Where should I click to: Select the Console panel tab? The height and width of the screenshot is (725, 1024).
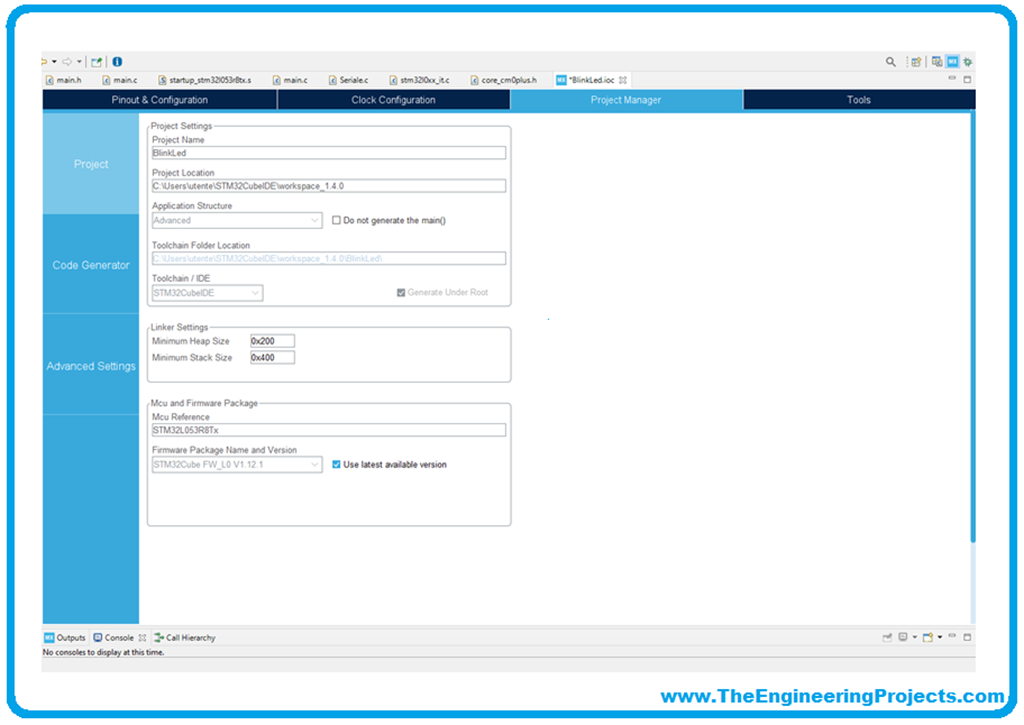point(114,637)
